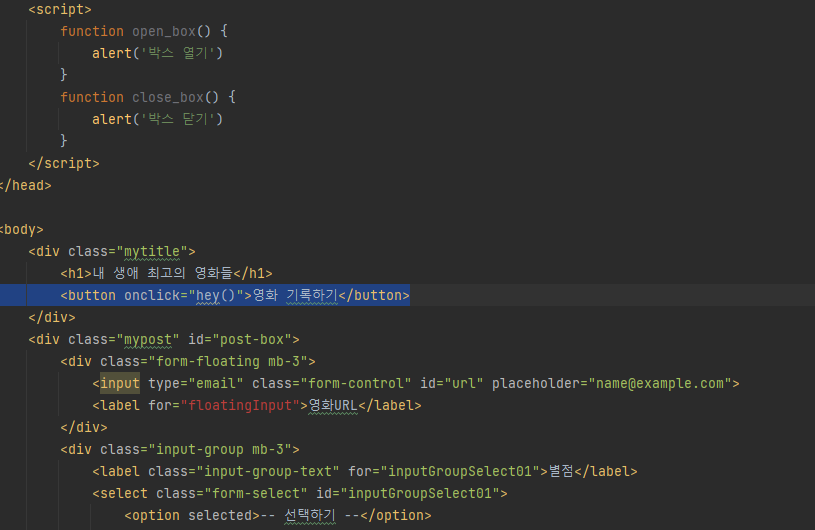Viewport: 815px width, 530px height.
Task: Click the closing brace of open_box function
Action: 64,75
